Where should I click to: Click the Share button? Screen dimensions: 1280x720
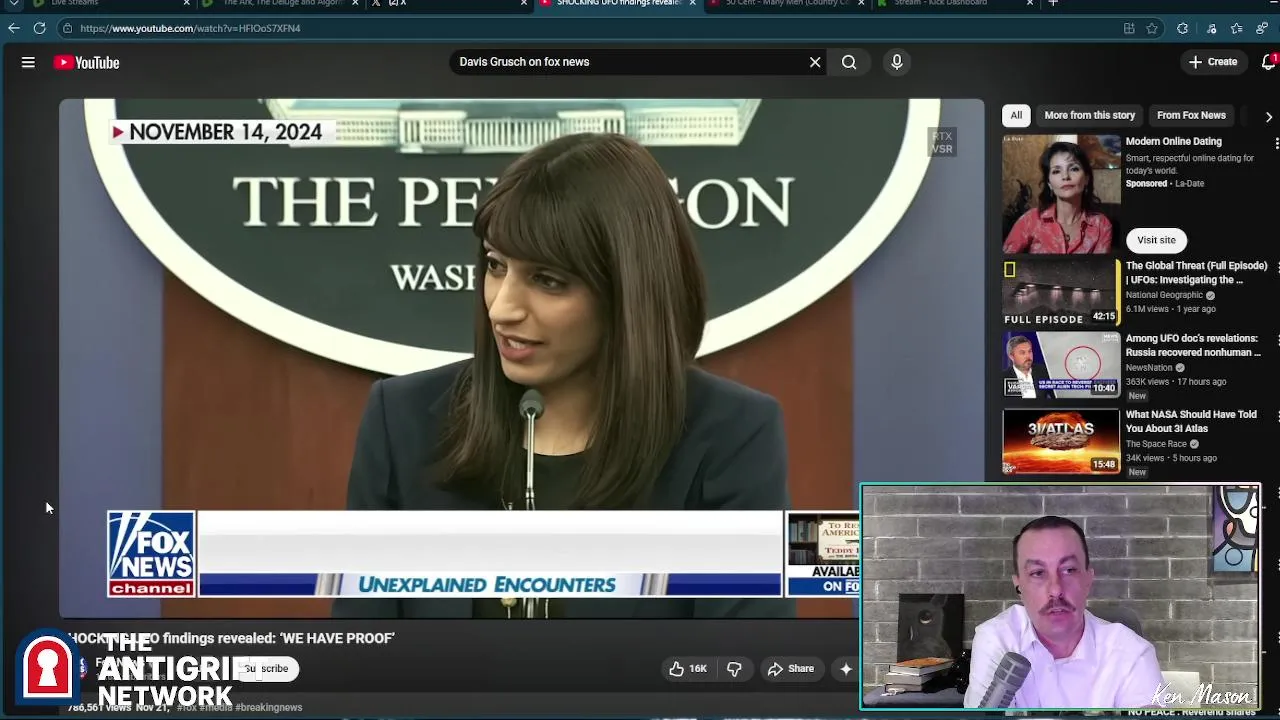click(x=789, y=669)
